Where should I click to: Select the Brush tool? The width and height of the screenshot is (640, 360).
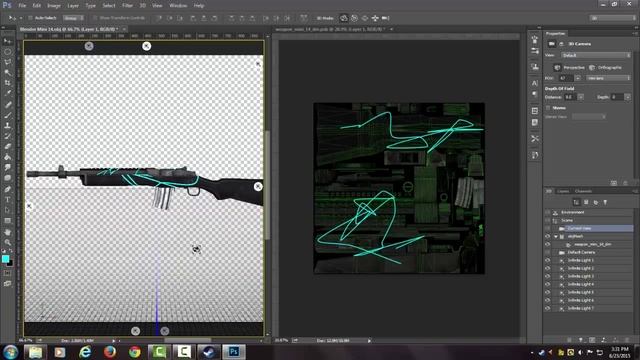tap(7, 116)
